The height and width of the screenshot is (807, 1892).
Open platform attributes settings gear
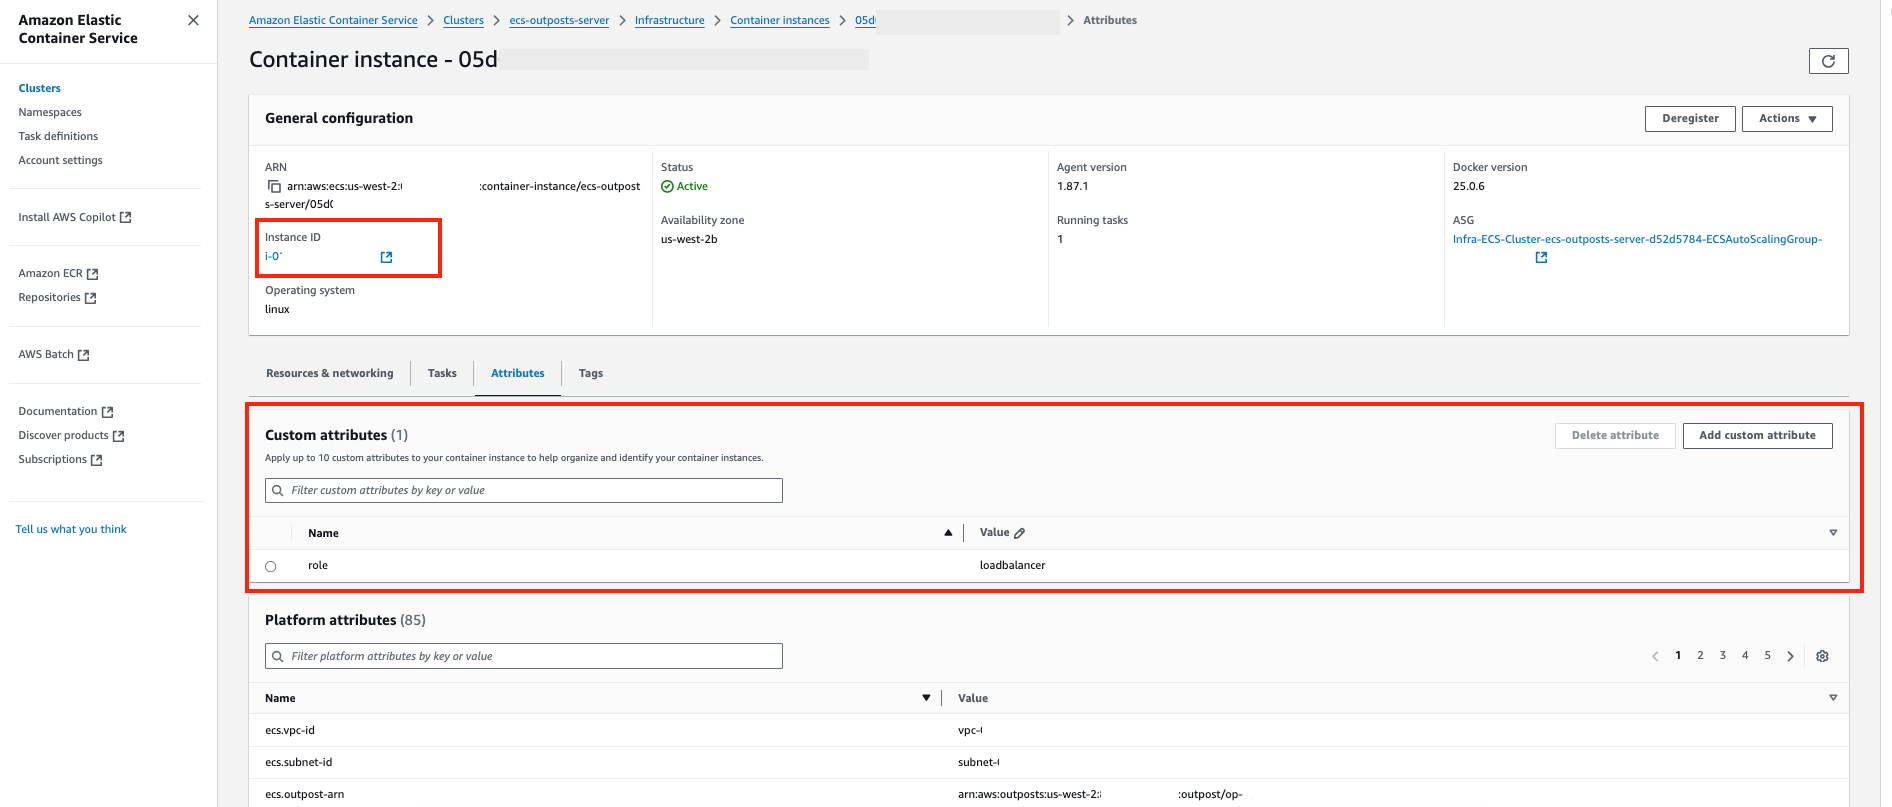tap(1822, 656)
